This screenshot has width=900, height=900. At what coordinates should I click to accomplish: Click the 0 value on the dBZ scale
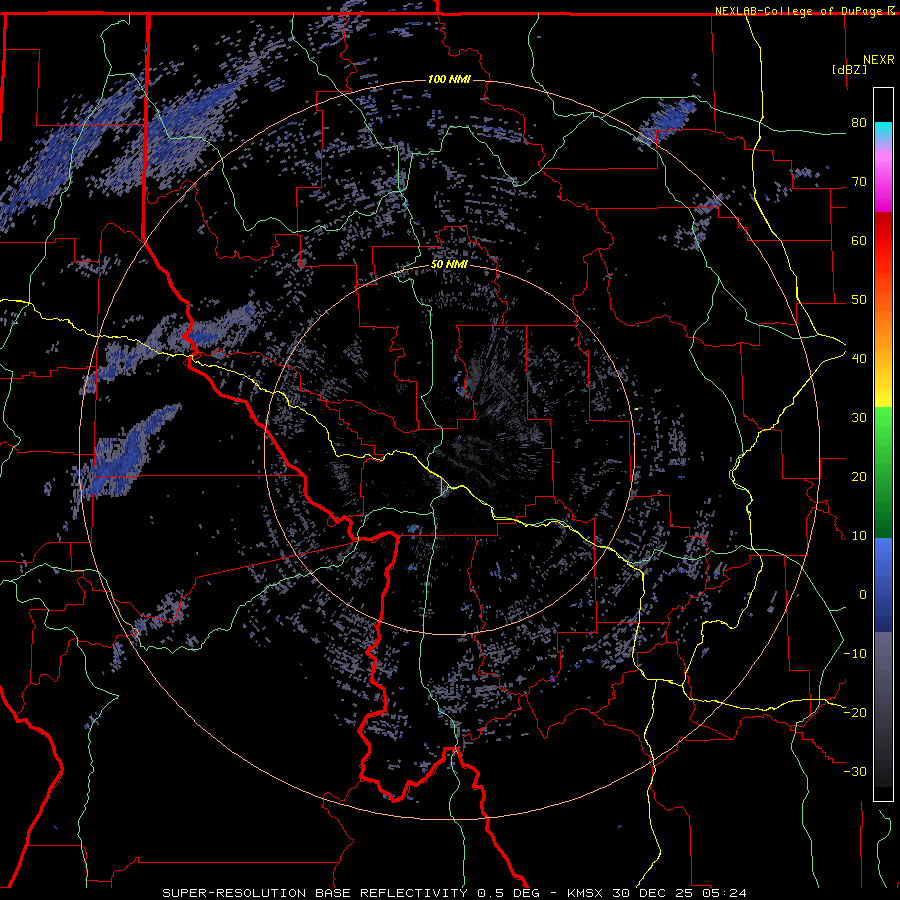pos(863,595)
